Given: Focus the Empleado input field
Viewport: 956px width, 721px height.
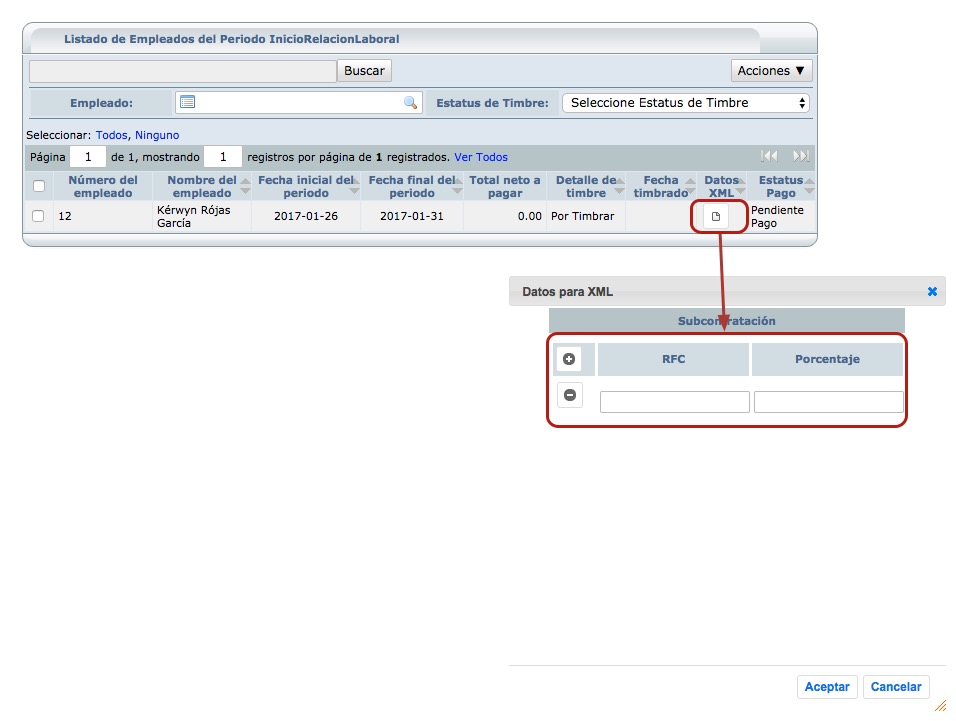Looking at the screenshot, I should 299,102.
